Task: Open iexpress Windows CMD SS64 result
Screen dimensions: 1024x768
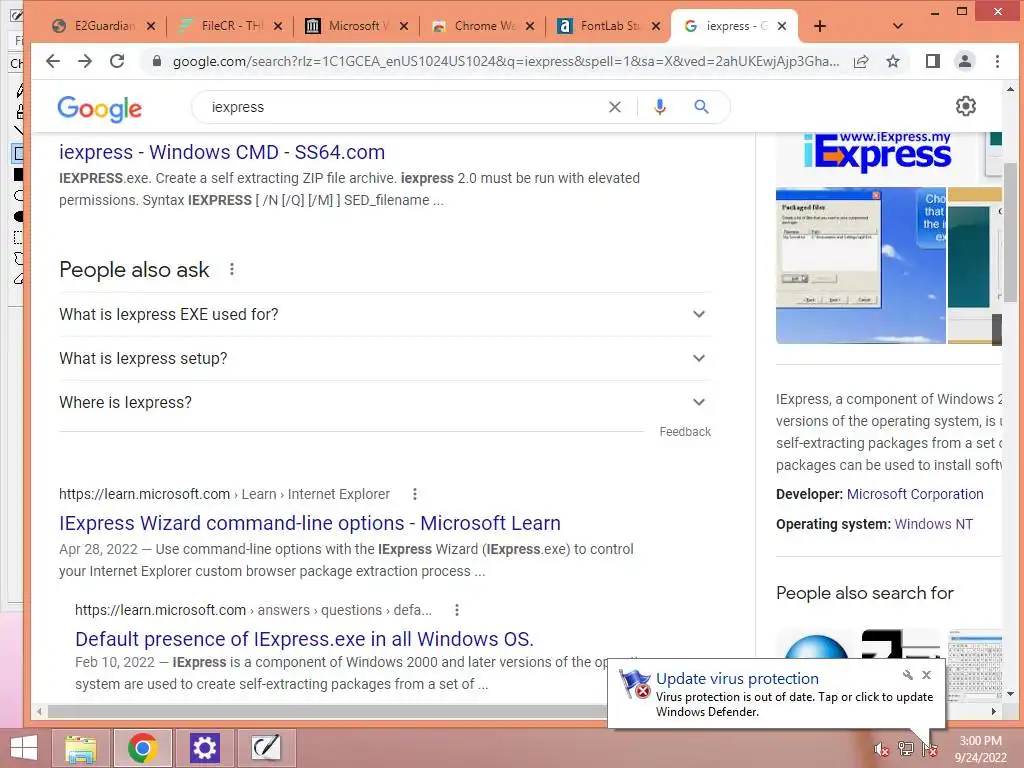Action: pos(222,152)
